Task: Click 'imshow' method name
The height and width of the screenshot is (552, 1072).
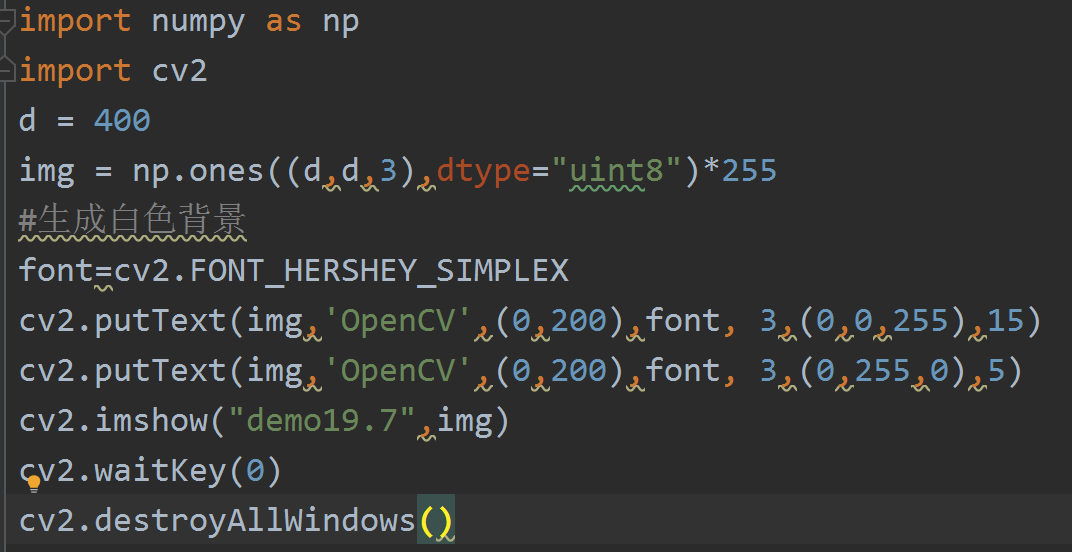Action: tap(151, 420)
